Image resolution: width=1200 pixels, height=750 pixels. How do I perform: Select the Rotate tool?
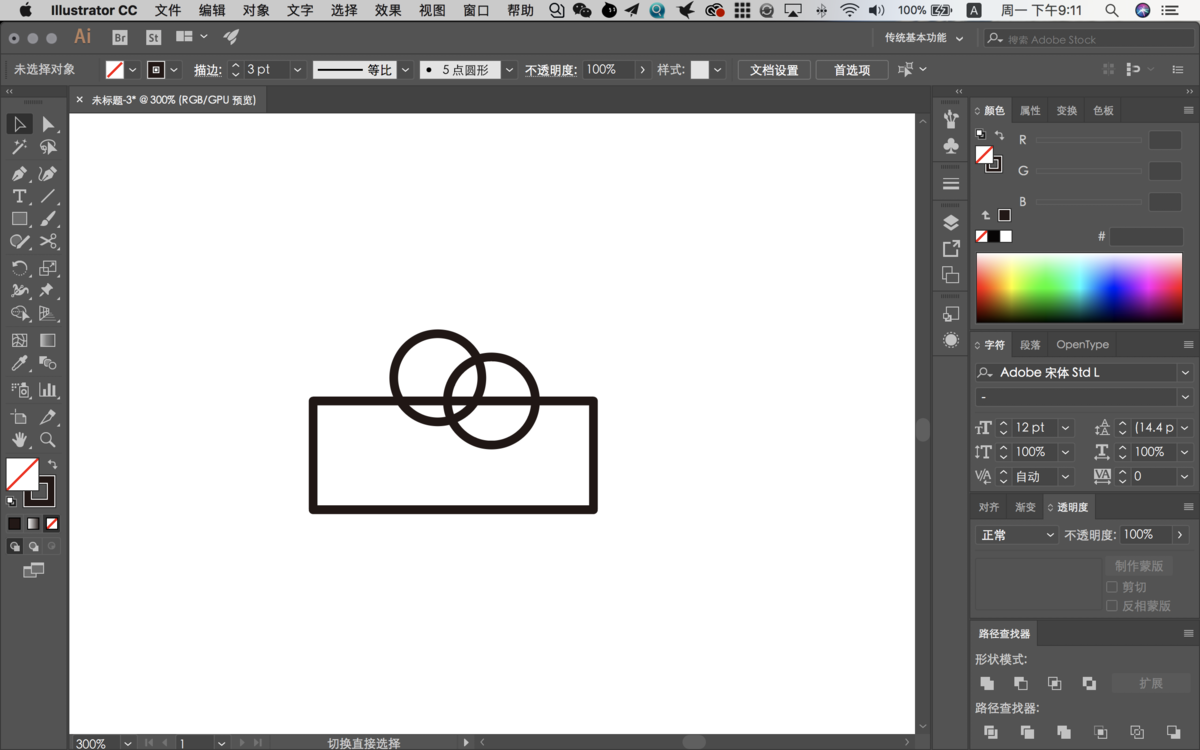pos(19,268)
